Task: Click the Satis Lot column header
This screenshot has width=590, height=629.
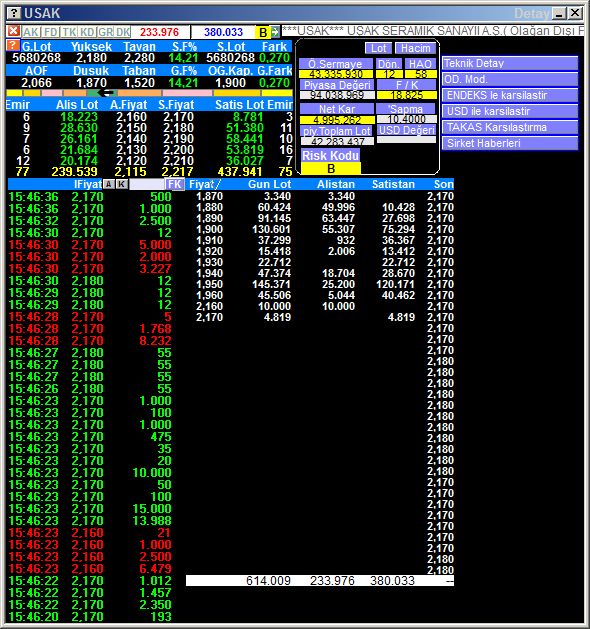Action: pos(239,105)
